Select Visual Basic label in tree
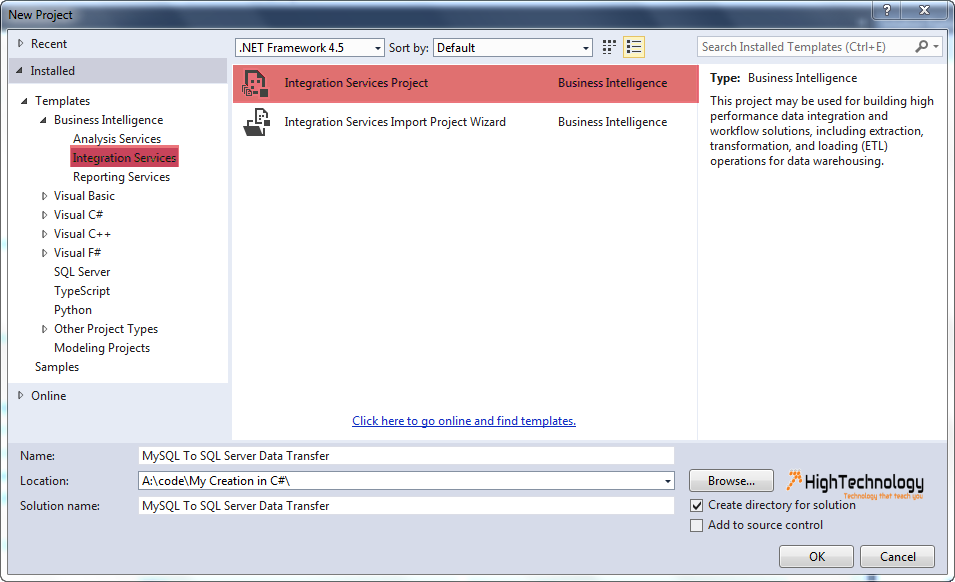This screenshot has height=582, width=955. point(84,196)
